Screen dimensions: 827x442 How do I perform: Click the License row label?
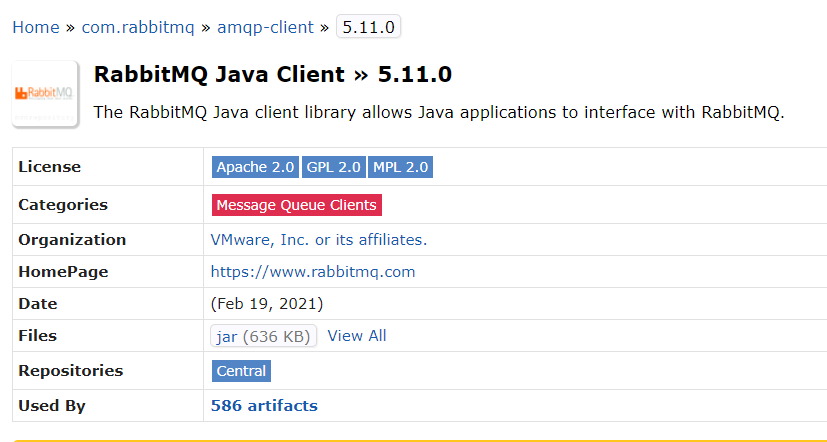pyautogui.click(x=50, y=167)
